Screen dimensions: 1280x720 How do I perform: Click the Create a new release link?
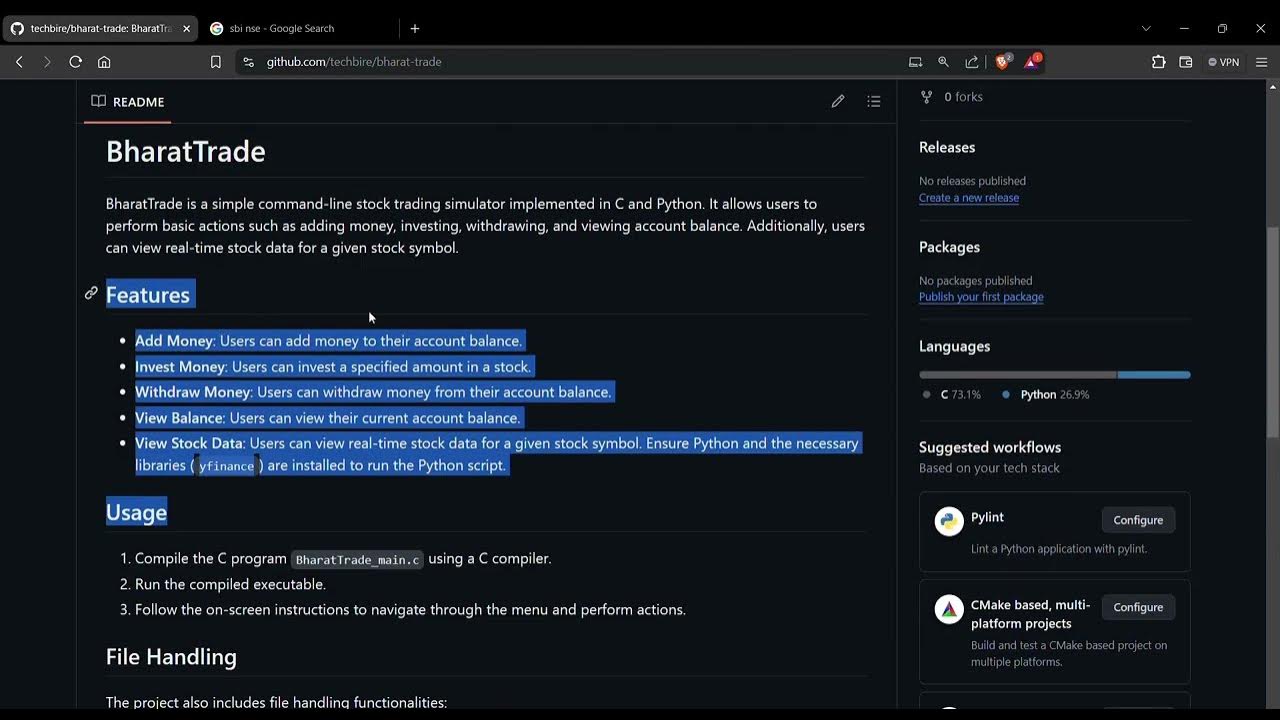(968, 198)
